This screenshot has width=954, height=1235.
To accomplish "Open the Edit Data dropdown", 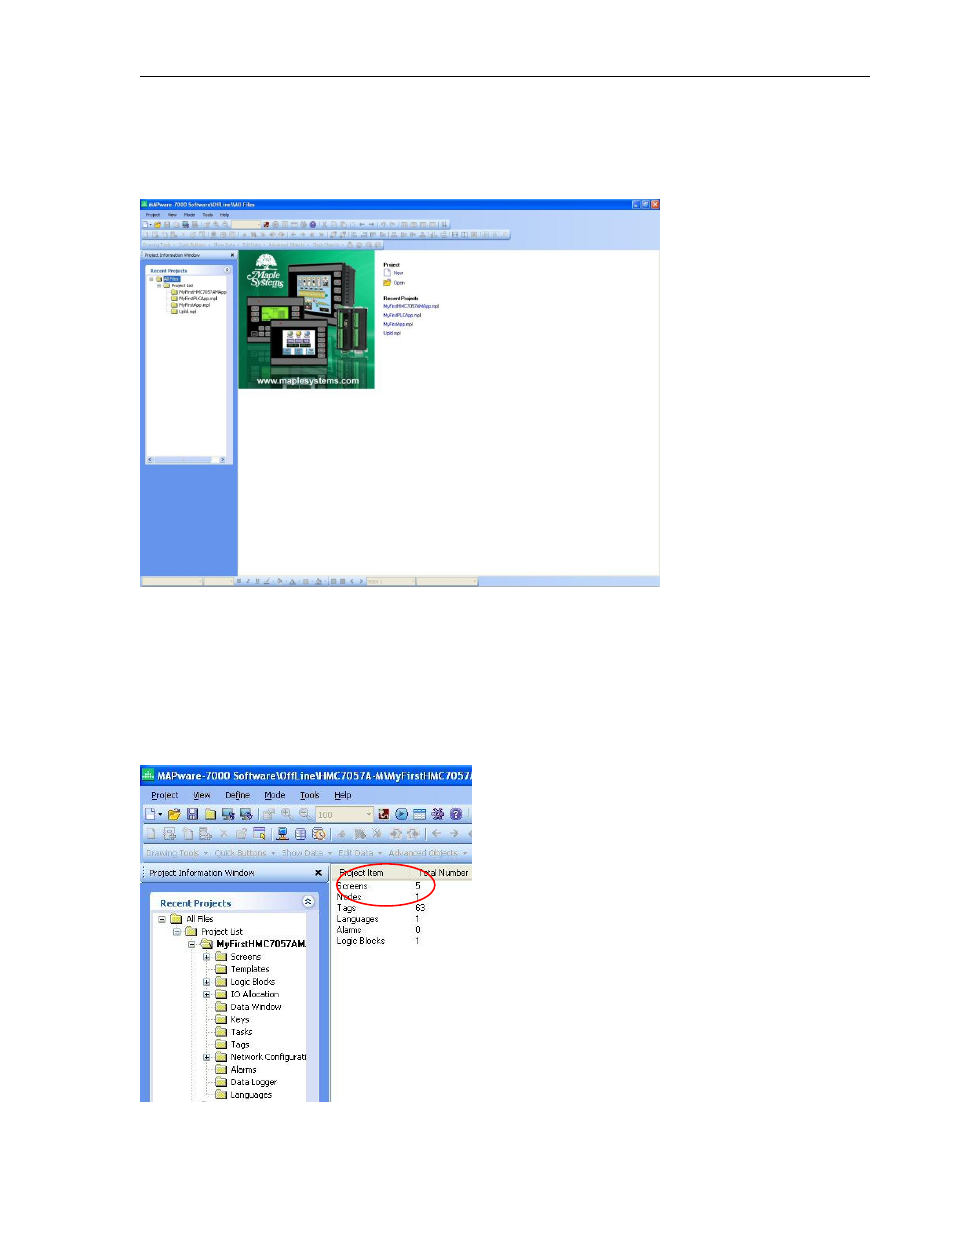I will tap(360, 853).
